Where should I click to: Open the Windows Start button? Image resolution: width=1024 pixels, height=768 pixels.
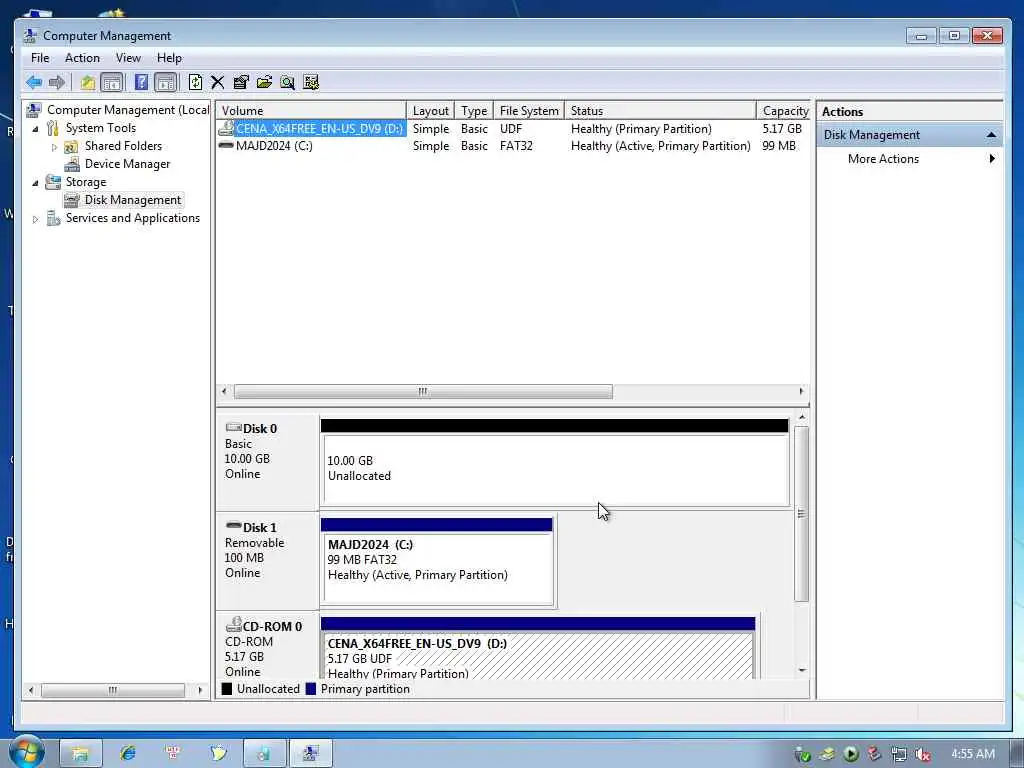click(27, 753)
